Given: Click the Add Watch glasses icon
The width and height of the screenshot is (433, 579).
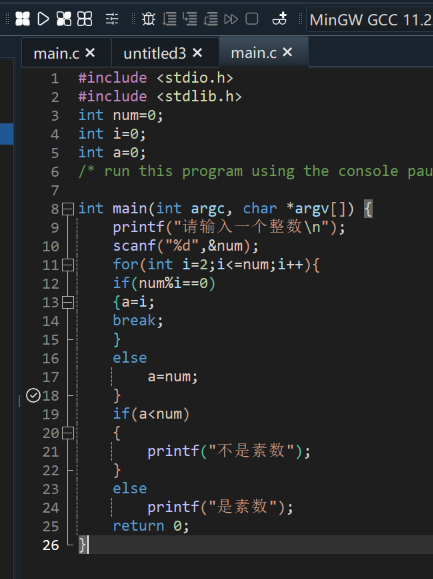Looking at the screenshot, I should (279, 19).
